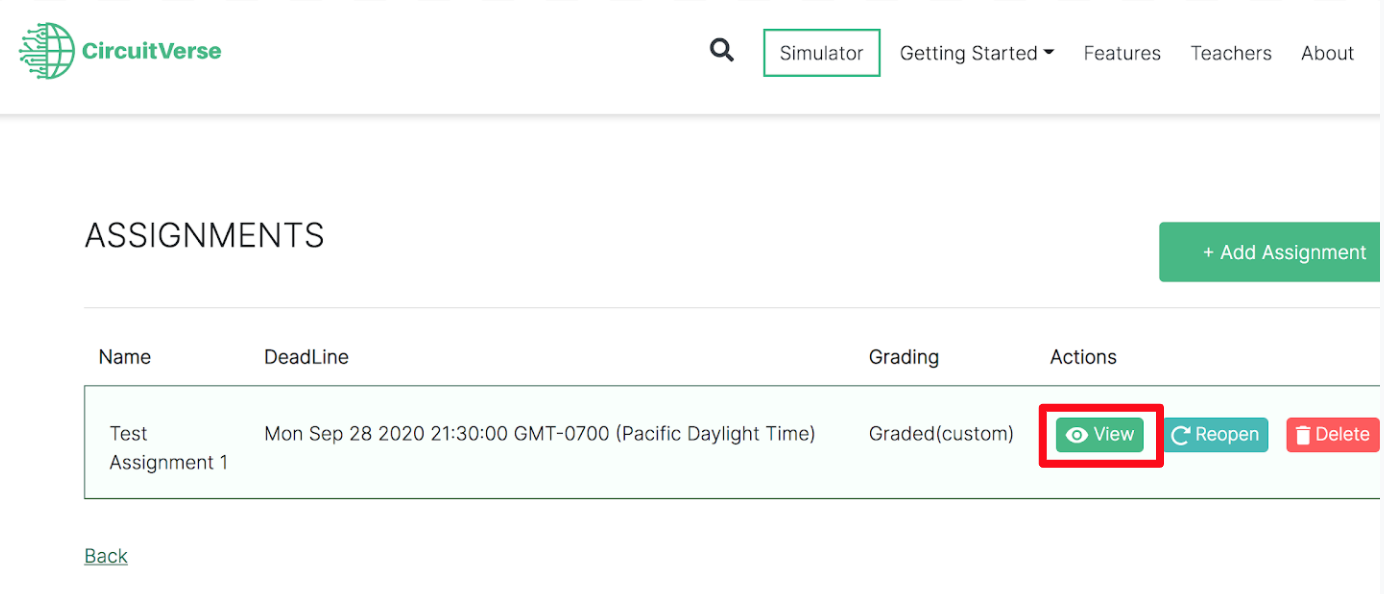The image size is (1384, 594).
Task: Navigate to the About page
Action: click(x=1327, y=53)
